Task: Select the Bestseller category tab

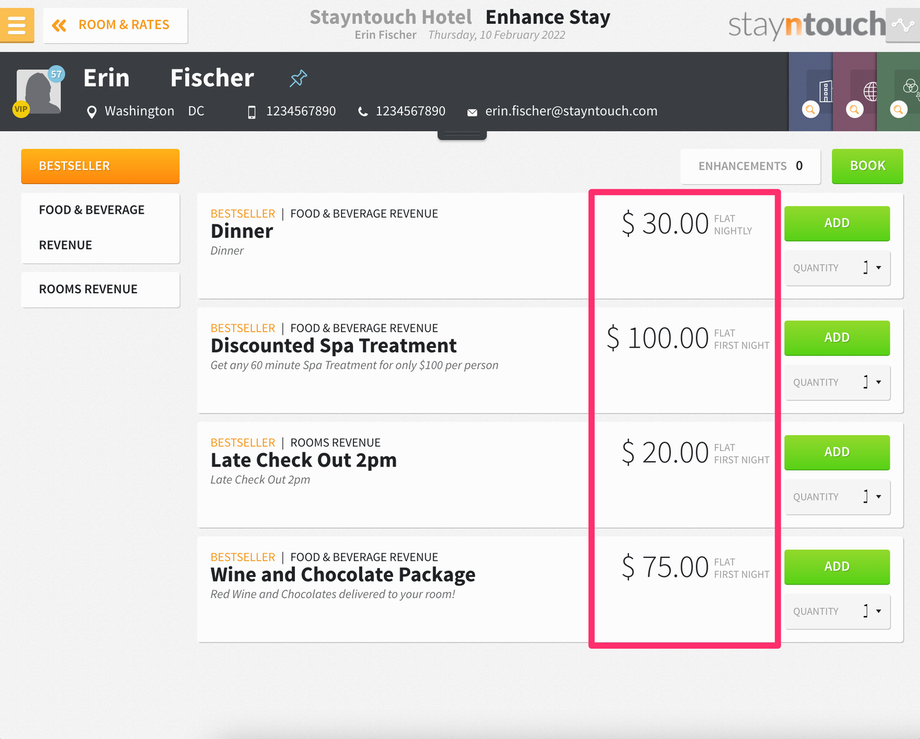Action: tap(100, 166)
